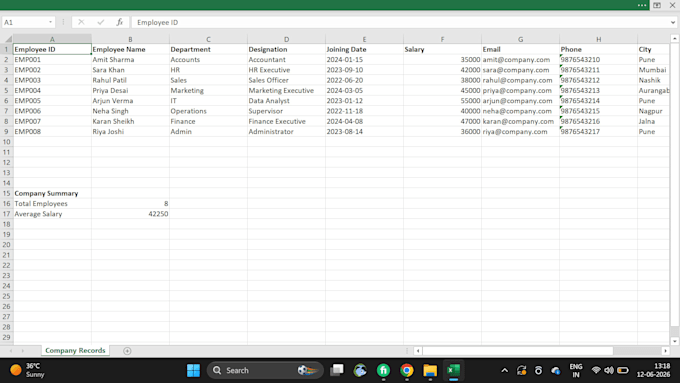Select column C header
680x383 pixels.
click(208, 39)
